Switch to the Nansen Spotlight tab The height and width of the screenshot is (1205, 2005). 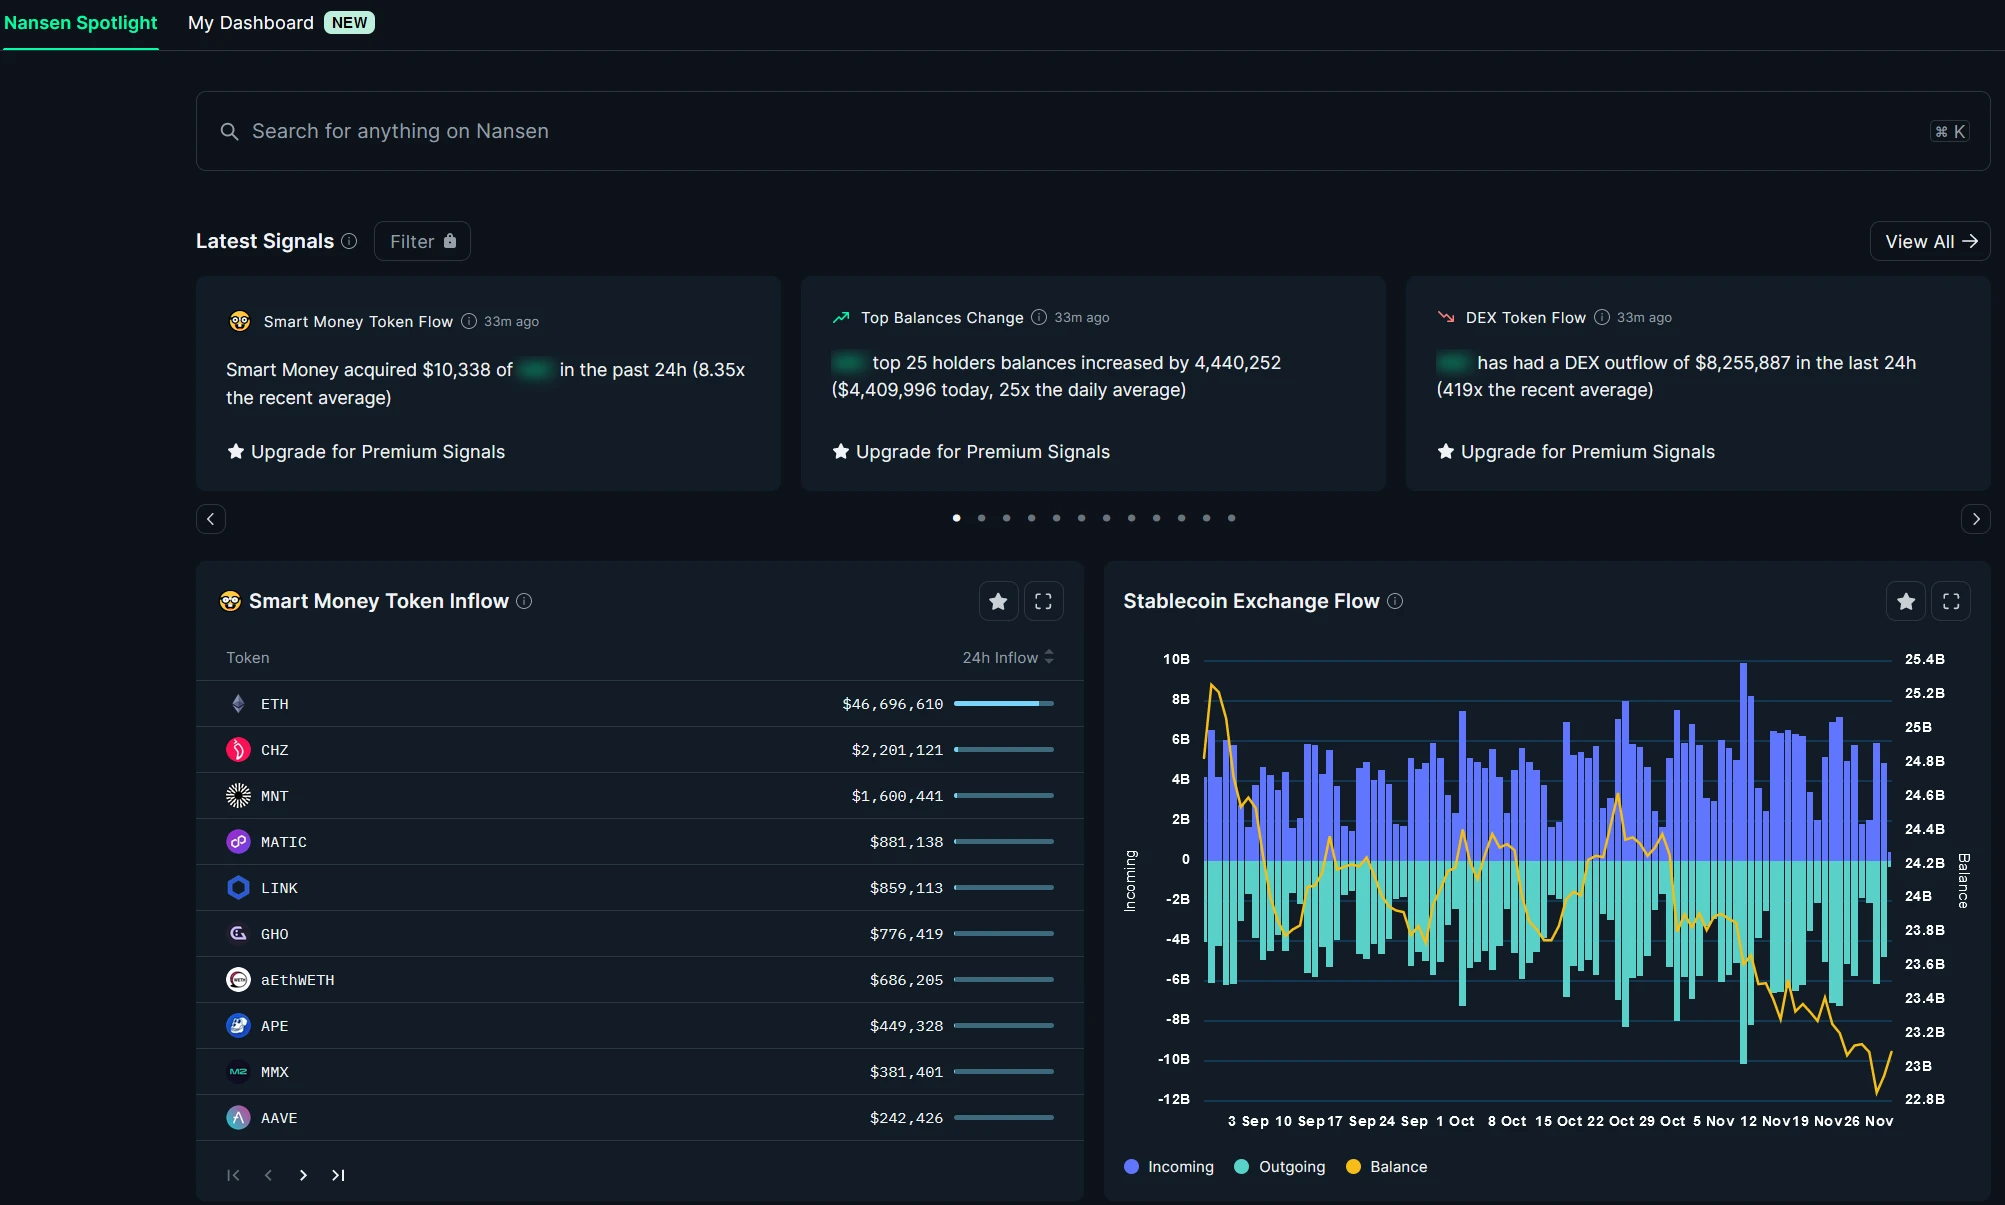pyautogui.click(x=81, y=23)
